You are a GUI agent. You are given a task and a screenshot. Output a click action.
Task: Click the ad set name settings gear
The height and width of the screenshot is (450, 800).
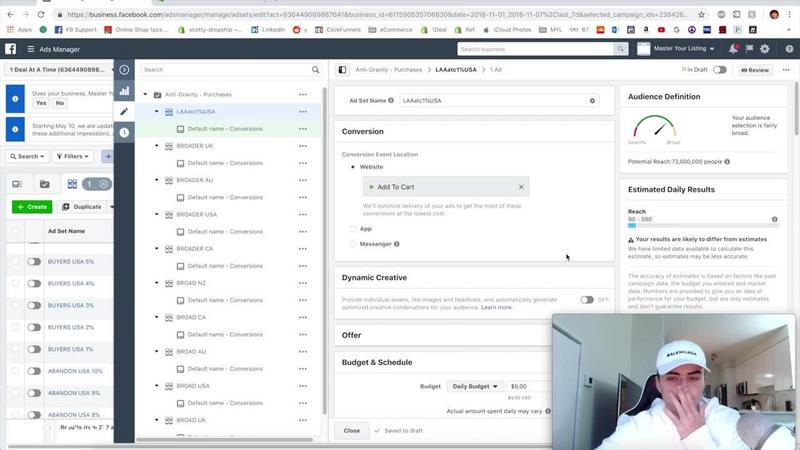point(592,101)
